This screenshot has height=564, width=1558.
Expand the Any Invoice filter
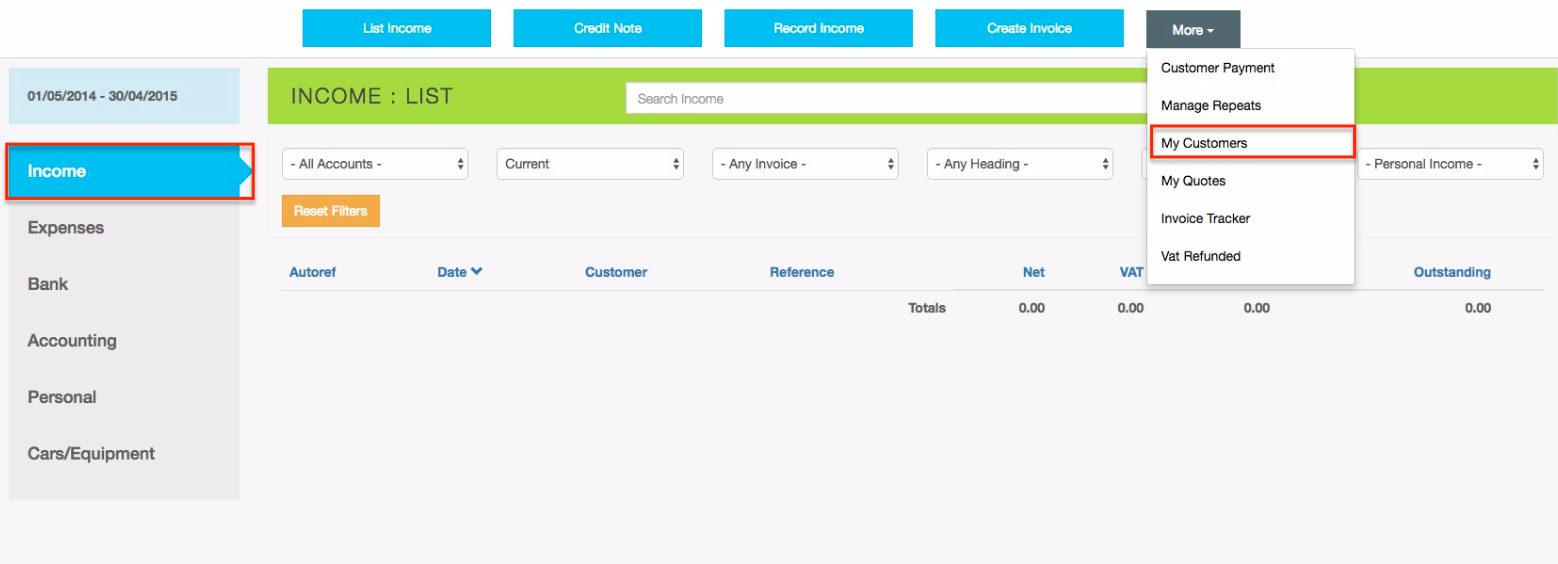pyautogui.click(x=805, y=164)
